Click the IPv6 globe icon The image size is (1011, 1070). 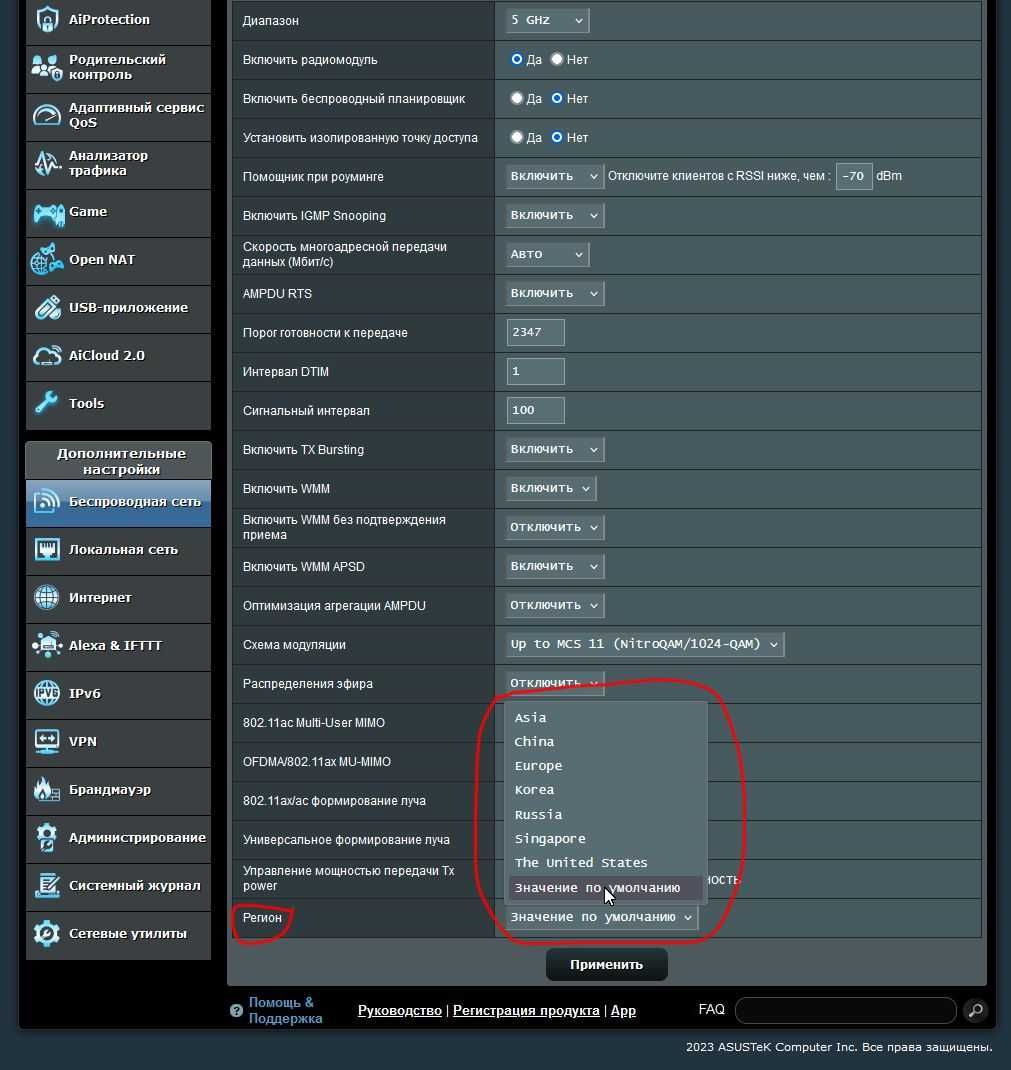[46, 693]
